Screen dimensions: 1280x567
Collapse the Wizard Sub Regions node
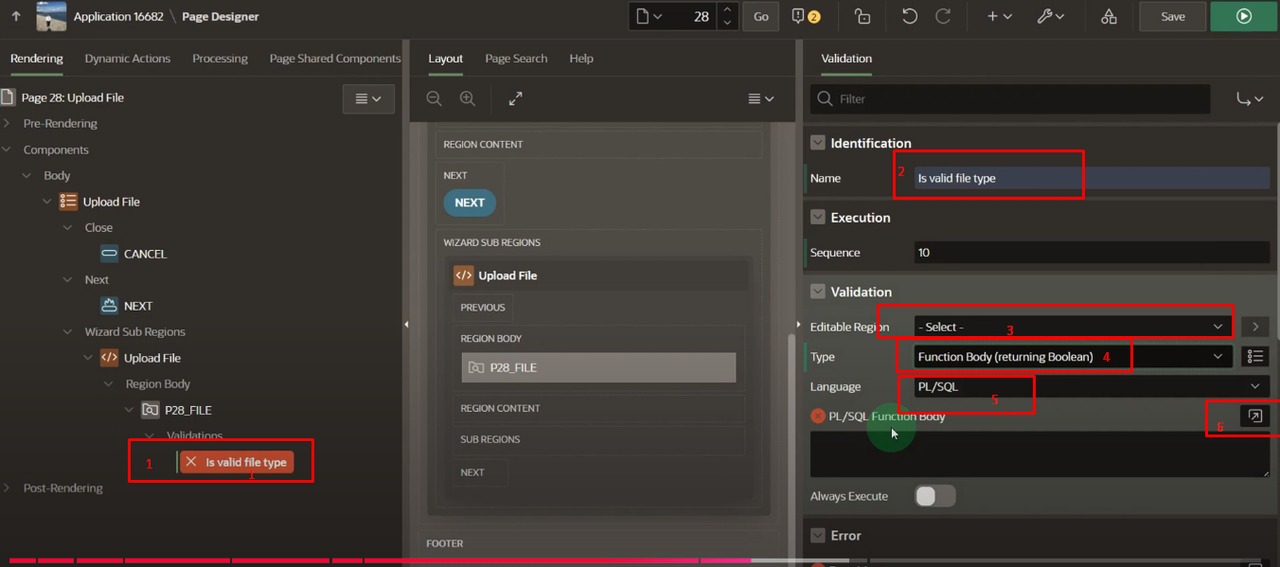click(68, 332)
